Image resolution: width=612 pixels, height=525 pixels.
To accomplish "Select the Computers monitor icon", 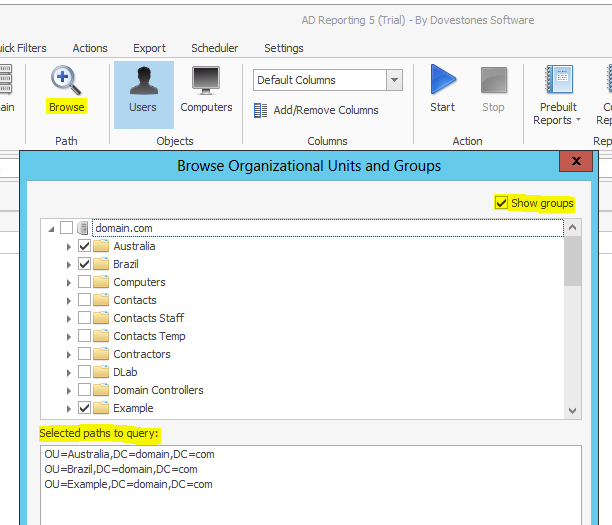I will 206,82.
